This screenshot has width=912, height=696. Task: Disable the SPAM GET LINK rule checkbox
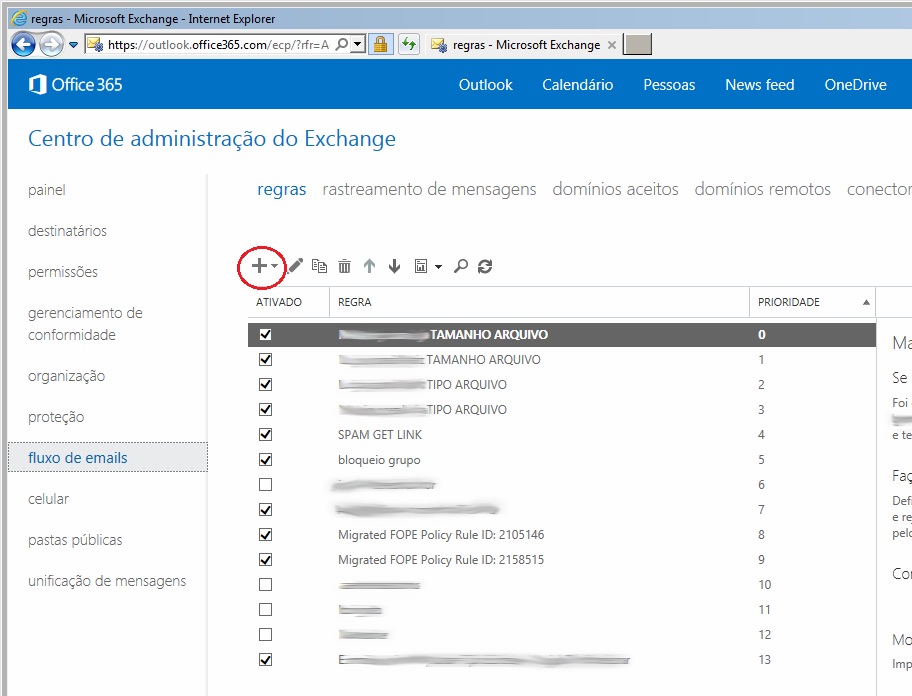click(265, 434)
